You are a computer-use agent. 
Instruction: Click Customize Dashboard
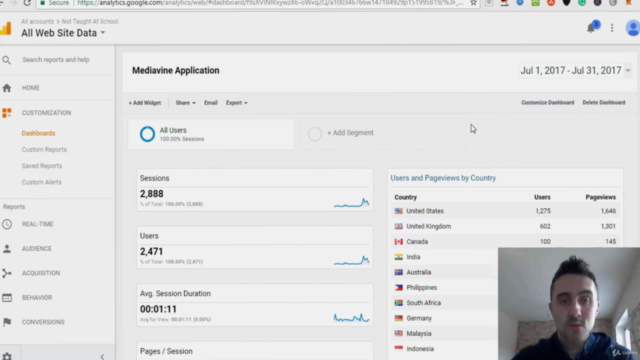pyautogui.click(x=547, y=102)
